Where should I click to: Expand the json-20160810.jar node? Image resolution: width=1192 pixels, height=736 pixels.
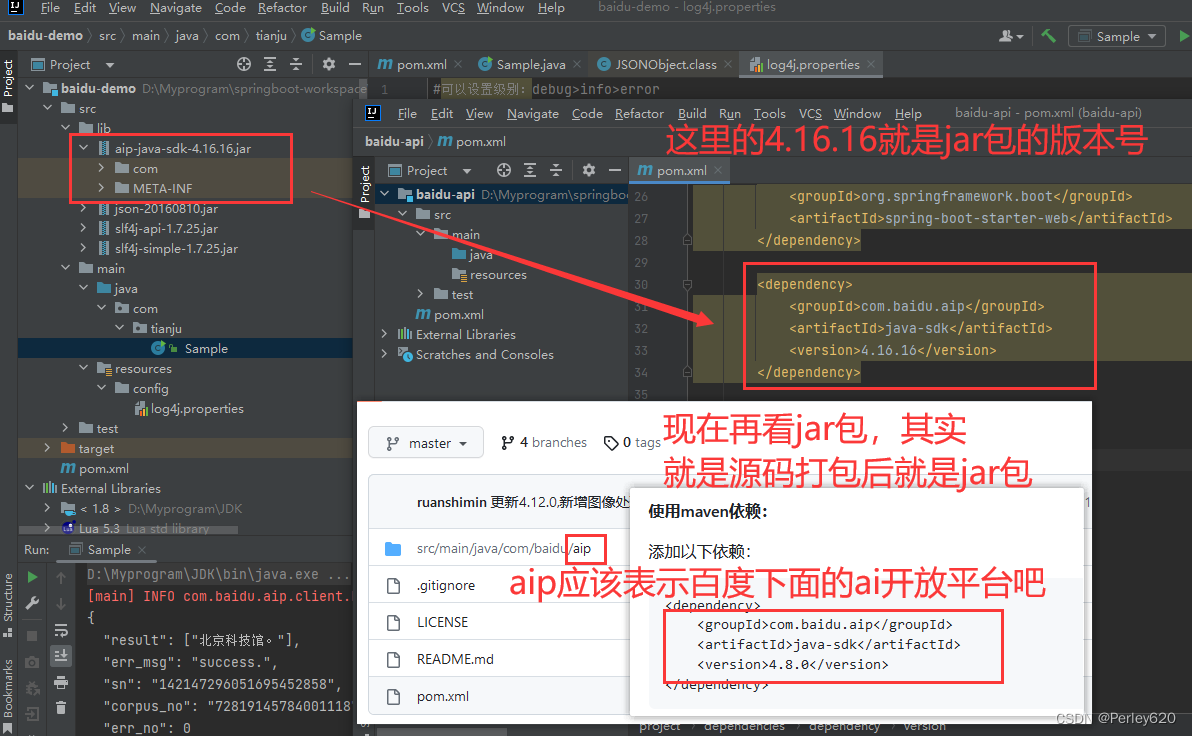pyautogui.click(x=84, y=208)
